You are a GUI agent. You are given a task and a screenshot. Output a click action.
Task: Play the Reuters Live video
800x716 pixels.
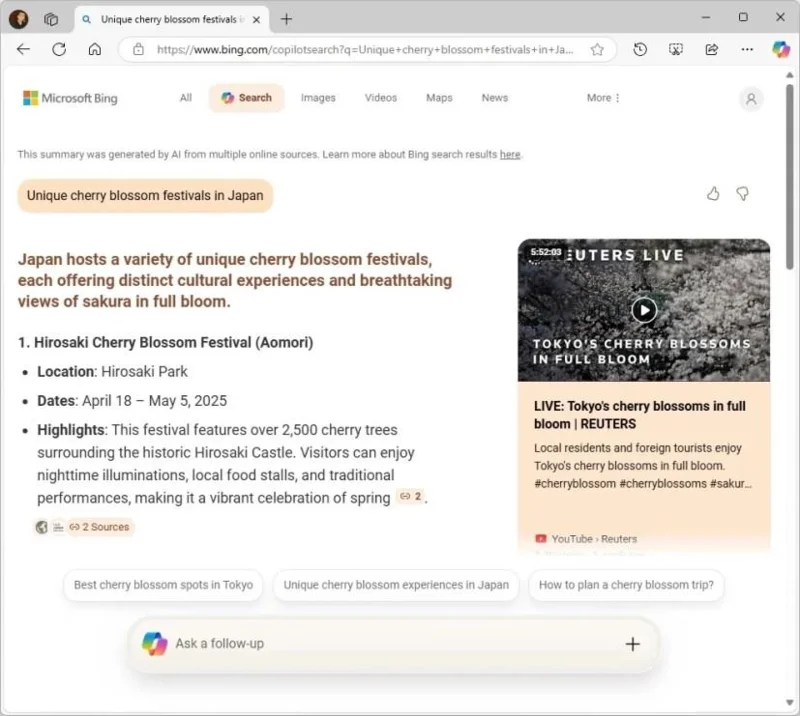point(644,310)
